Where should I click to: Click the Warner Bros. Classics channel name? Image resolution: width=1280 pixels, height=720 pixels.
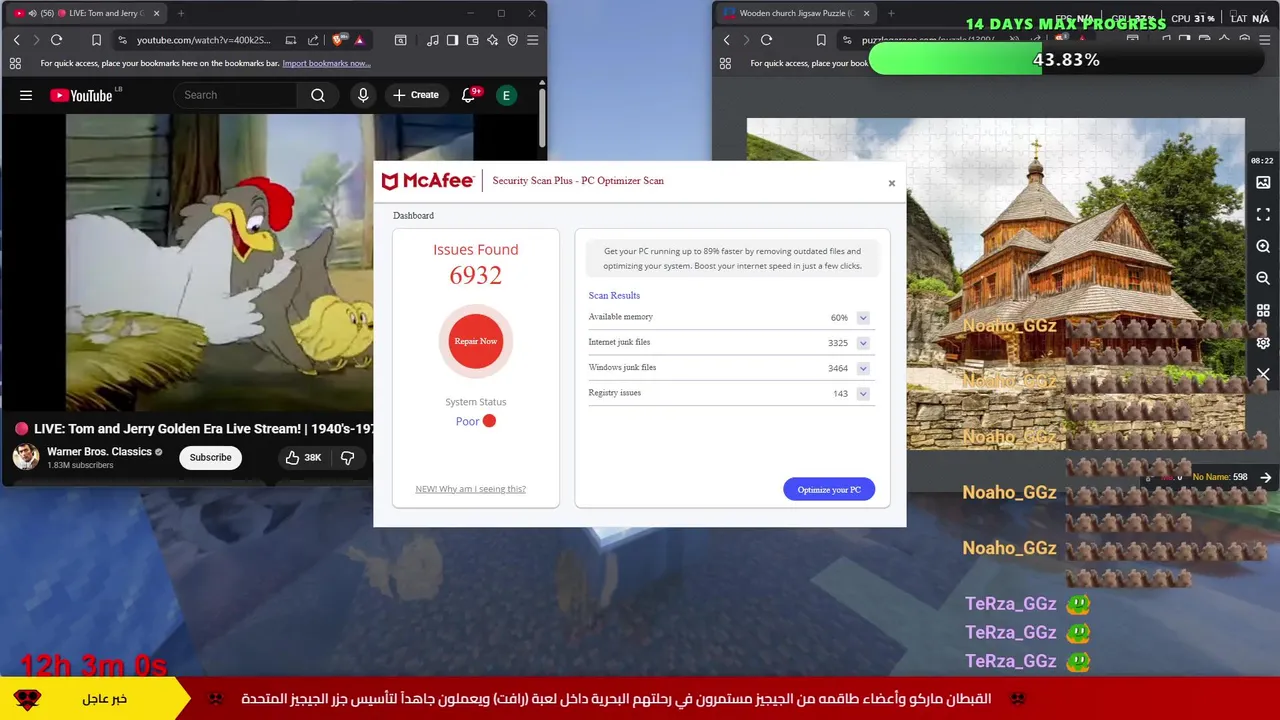[x=99, y=452]
